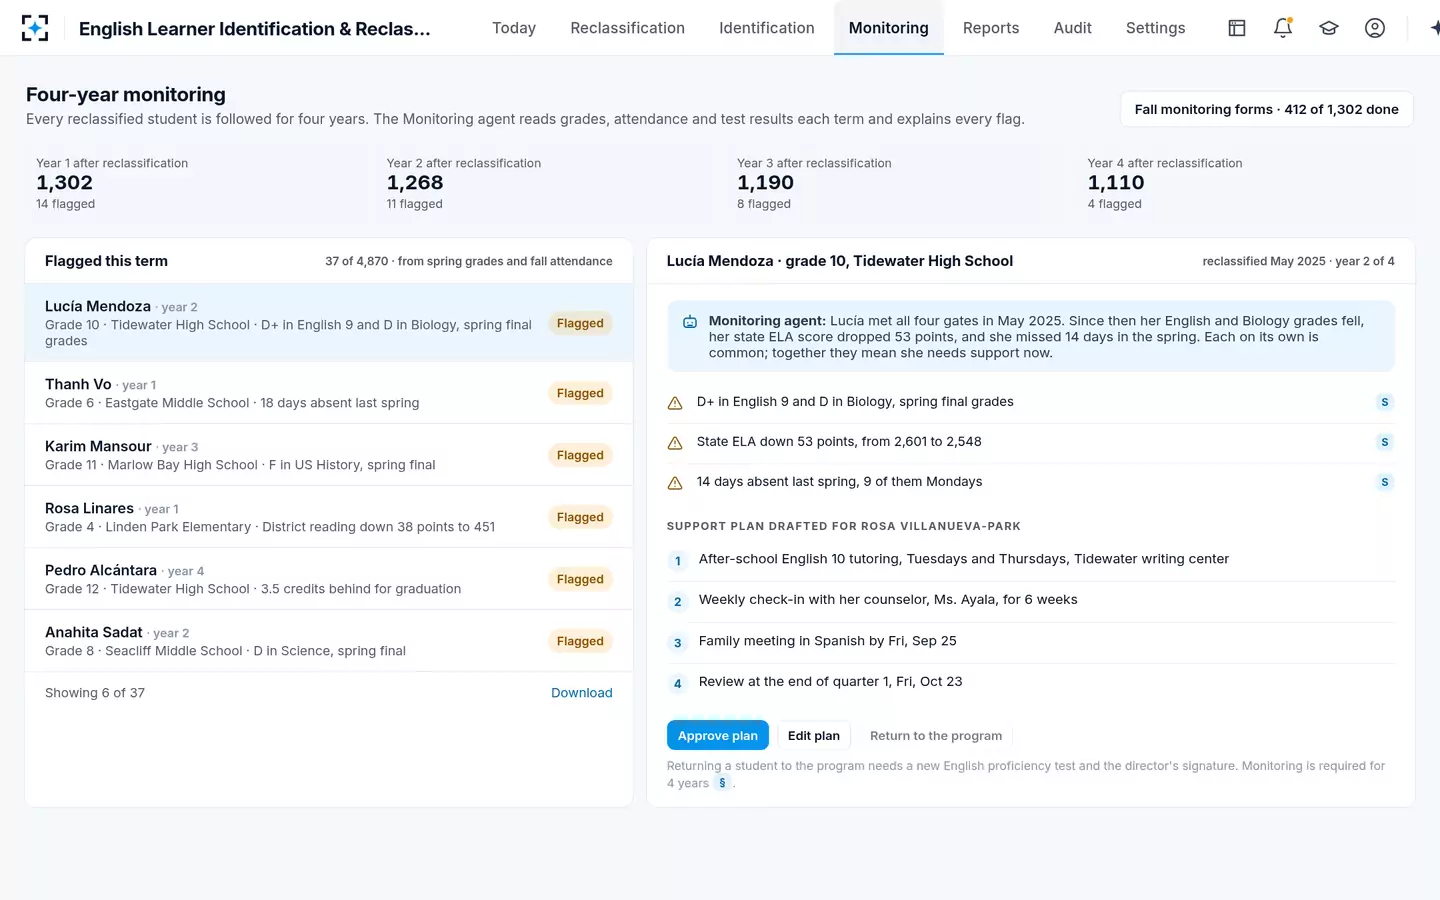Screen dimensions: 1440x900
Task: Switch to the Audit tab
Action: pyautogui.click(x=1073, y=28)
